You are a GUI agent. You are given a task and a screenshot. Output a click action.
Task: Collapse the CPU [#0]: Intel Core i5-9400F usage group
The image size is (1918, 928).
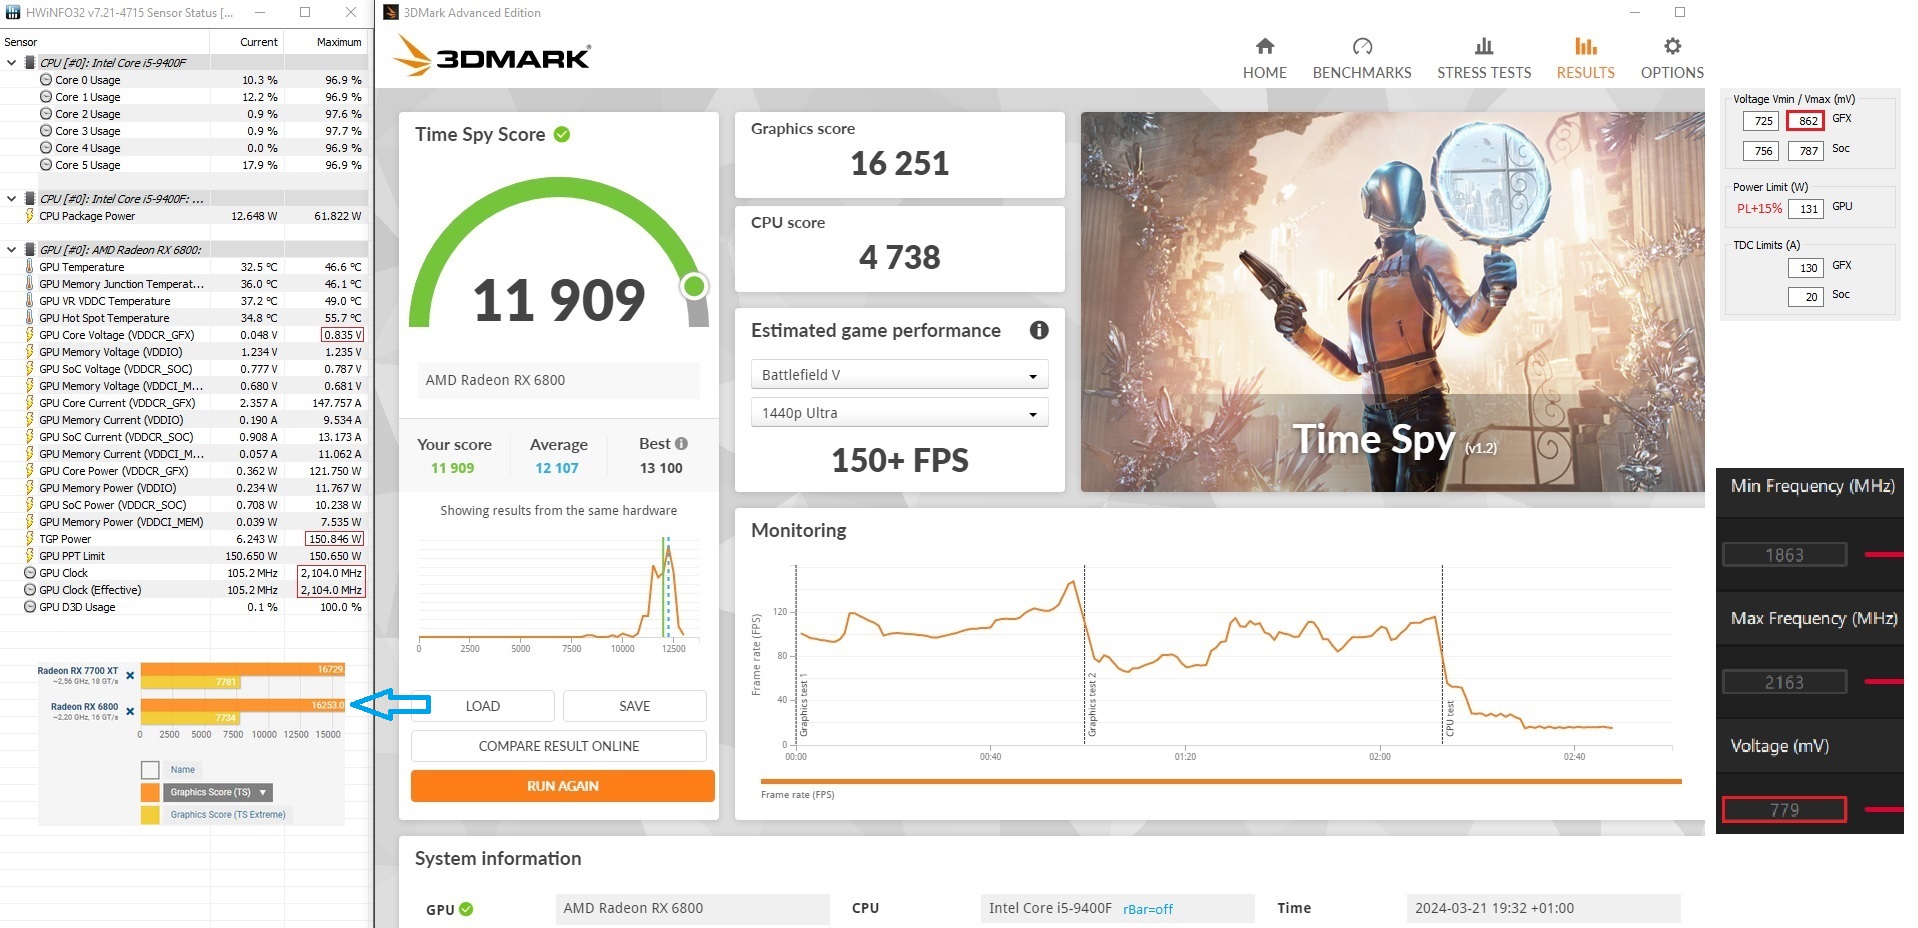pos(11,62)
